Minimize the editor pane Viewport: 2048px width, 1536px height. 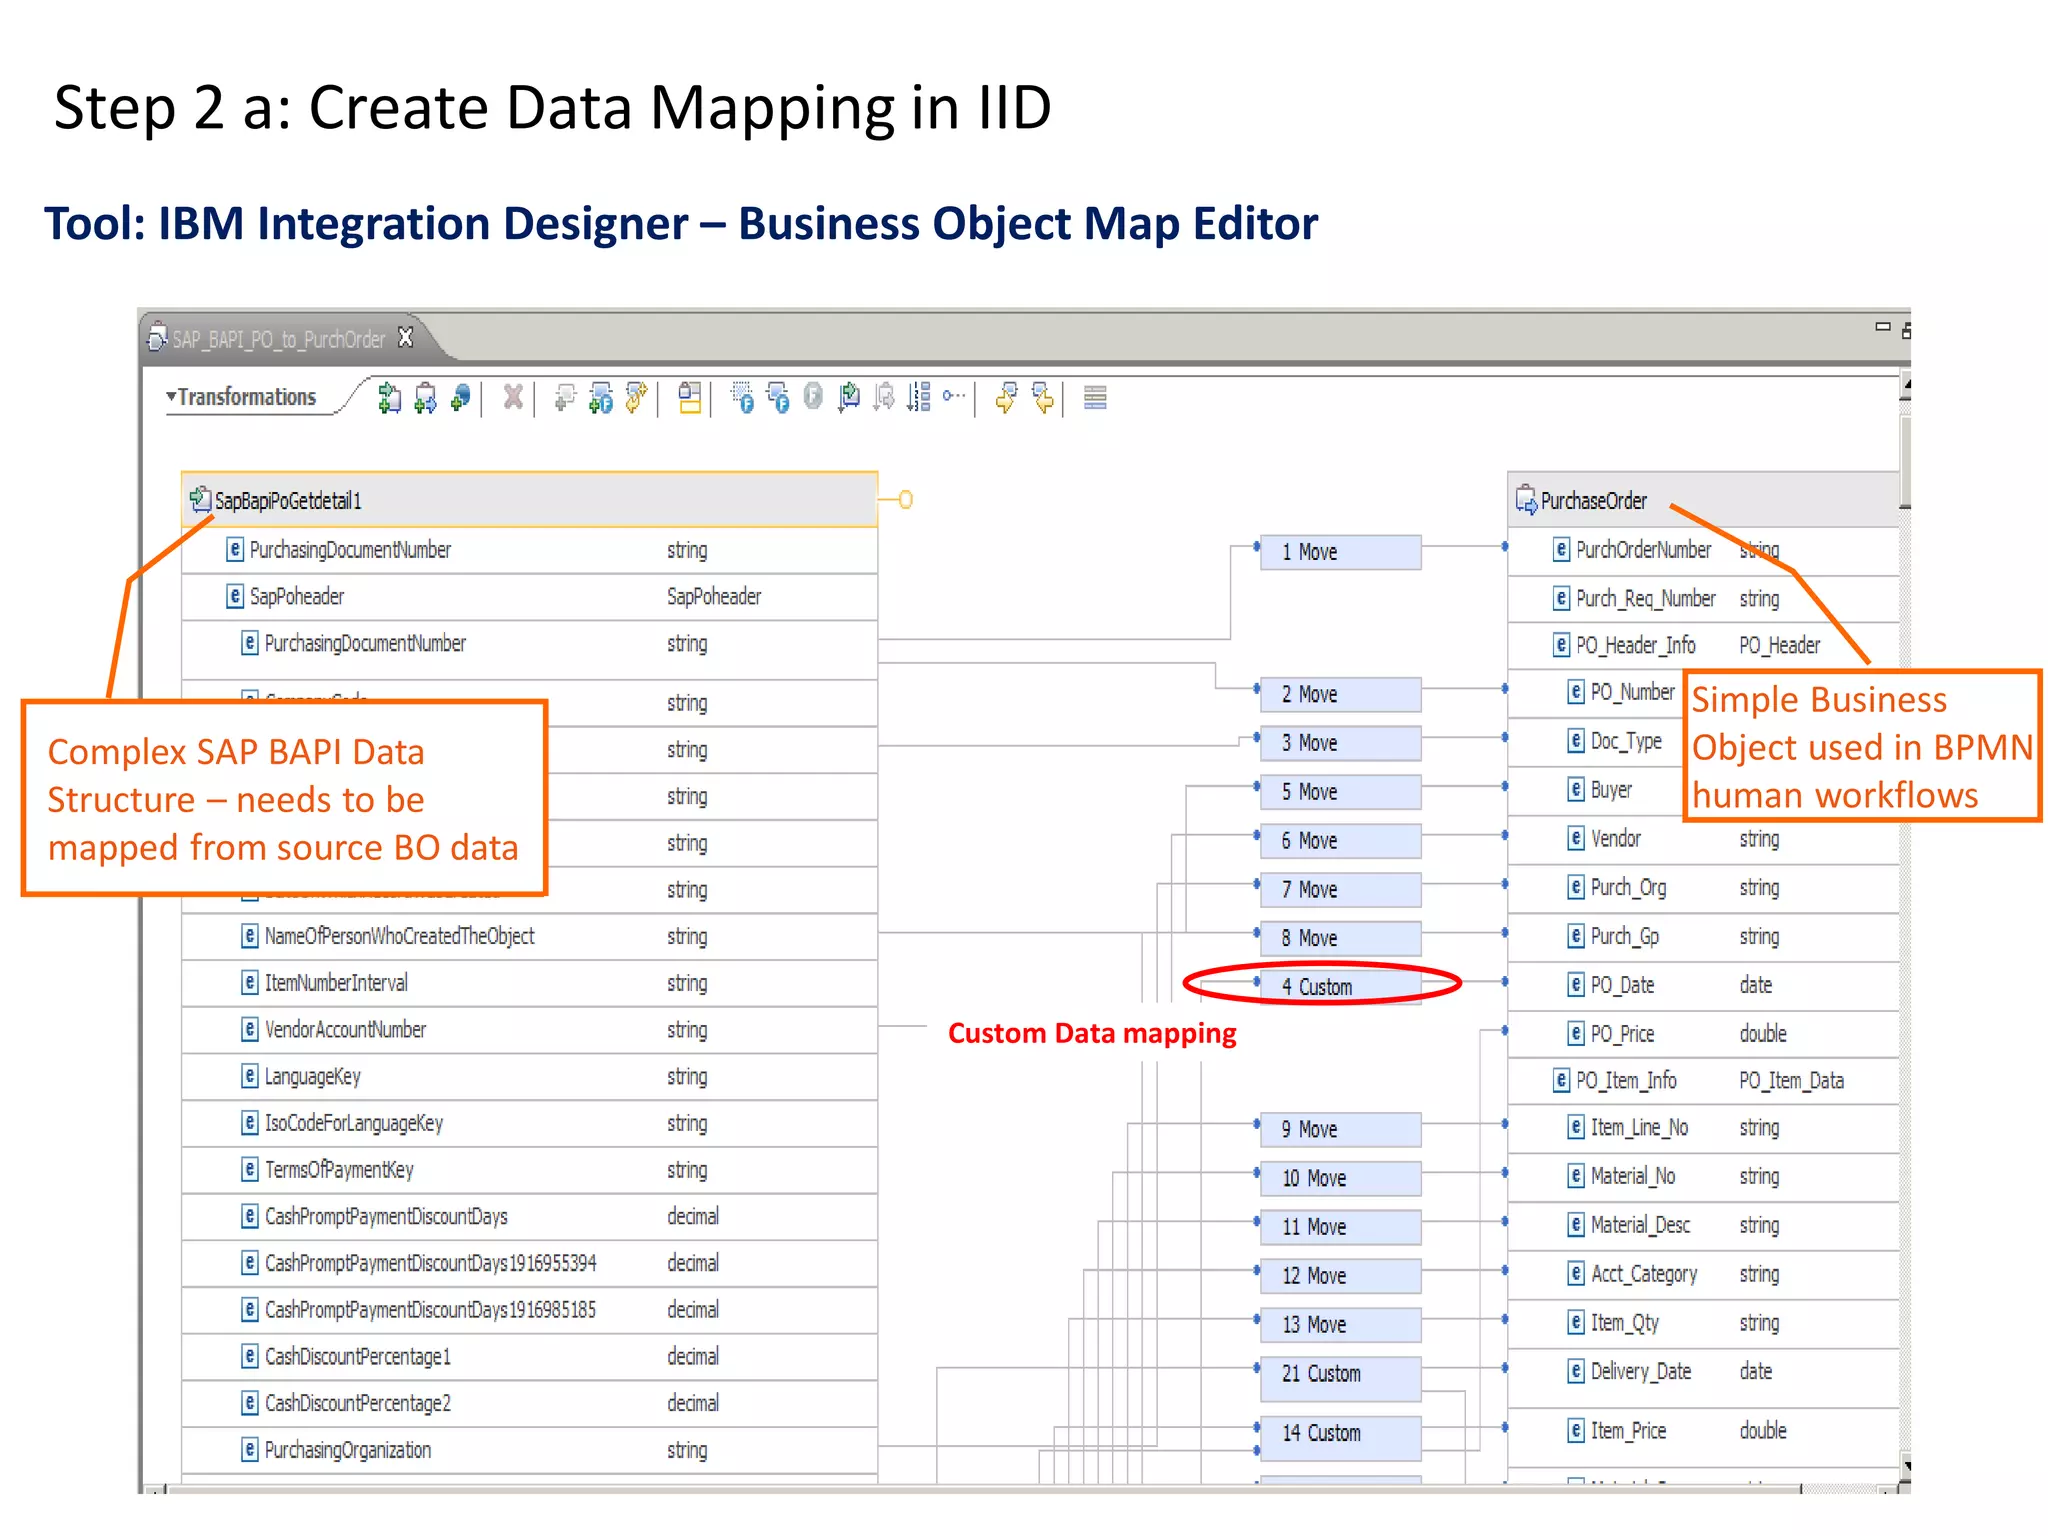pos(1882,327)
